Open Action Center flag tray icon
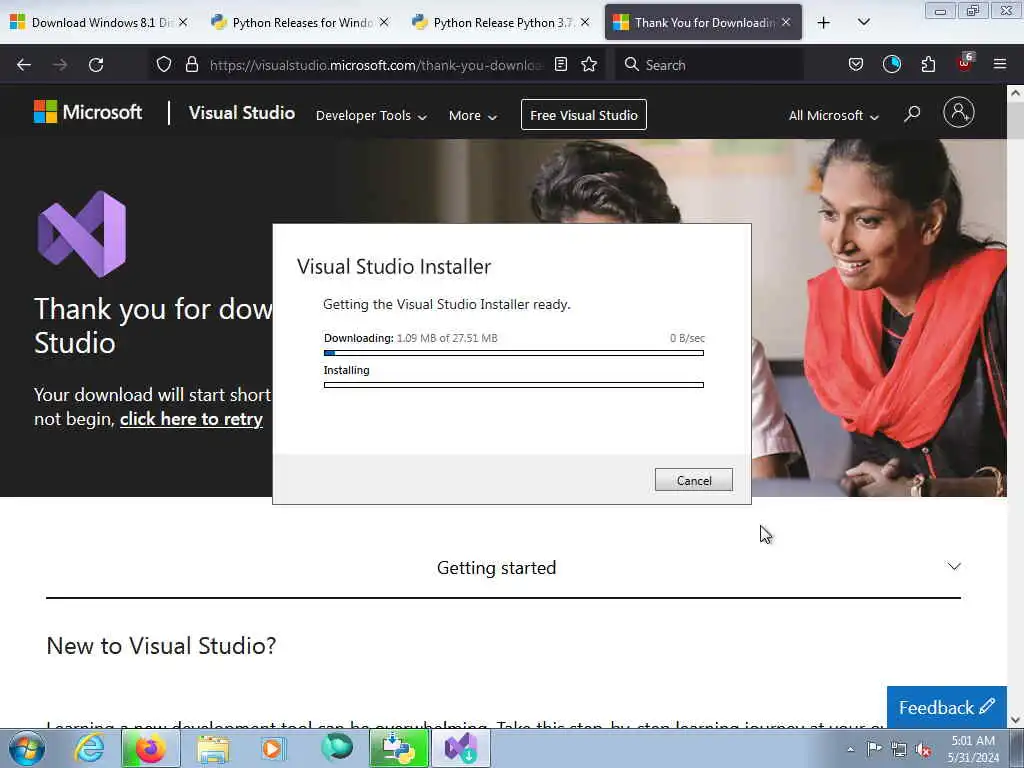 click(874, 748)
